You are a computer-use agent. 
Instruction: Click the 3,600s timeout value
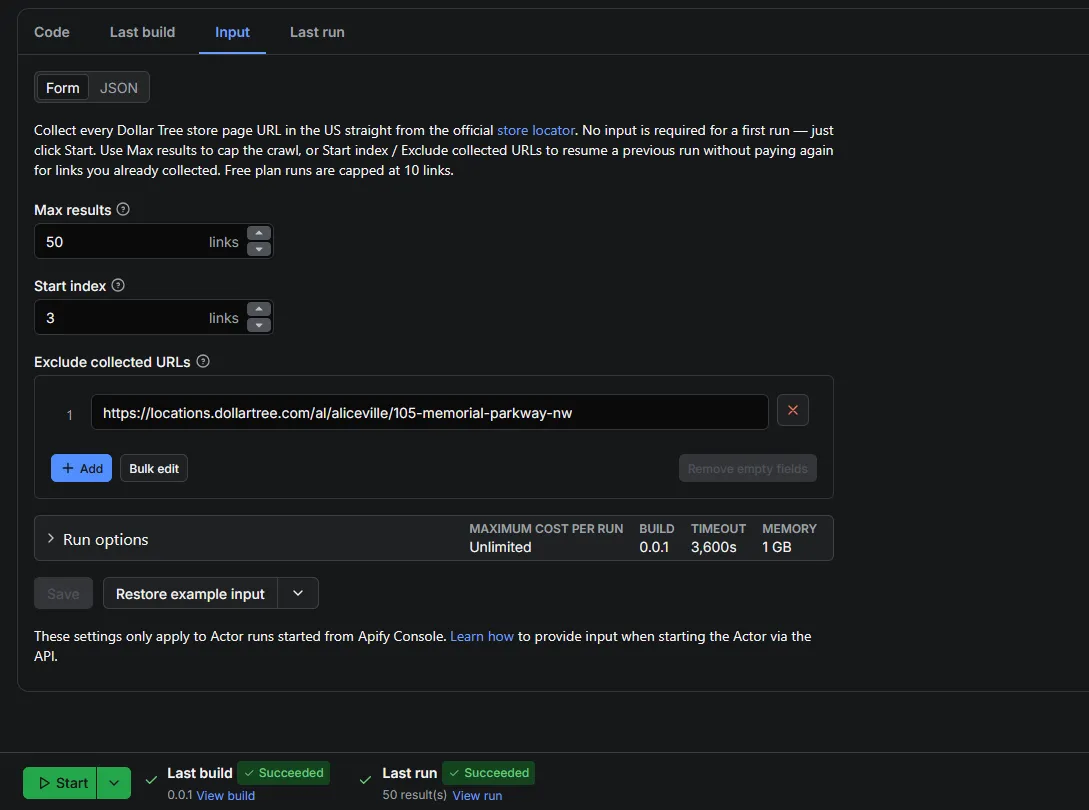(713, 547)
